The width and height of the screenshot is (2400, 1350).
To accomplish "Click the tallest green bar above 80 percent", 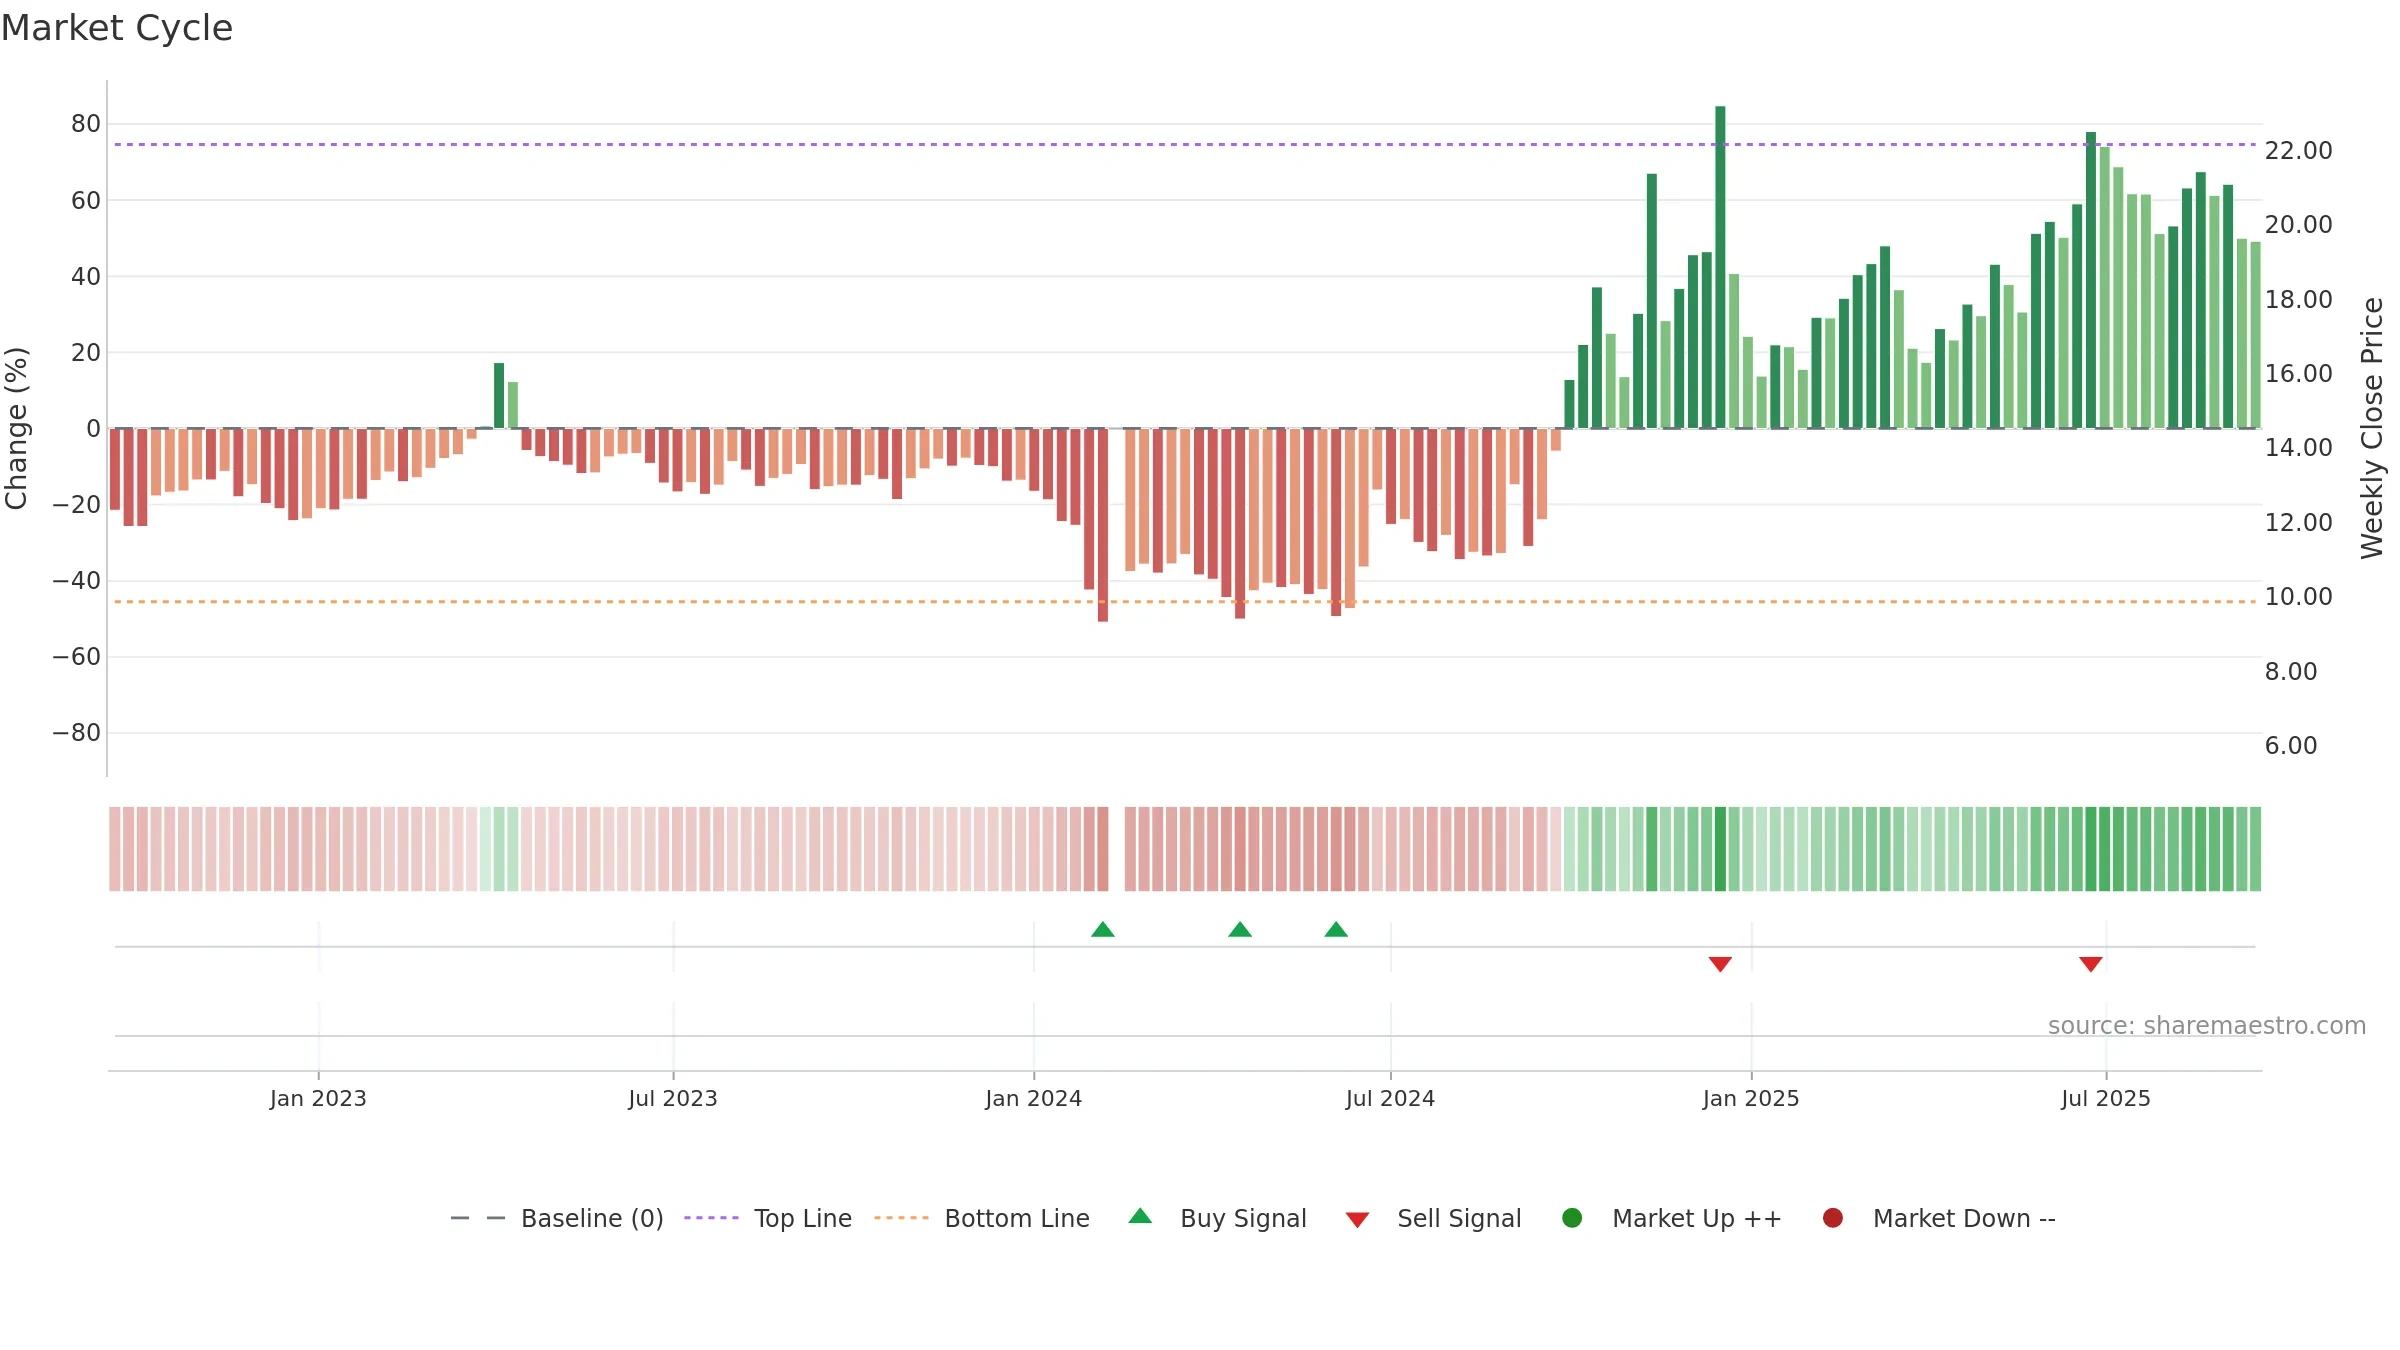I will click(x=1720, y=267).
